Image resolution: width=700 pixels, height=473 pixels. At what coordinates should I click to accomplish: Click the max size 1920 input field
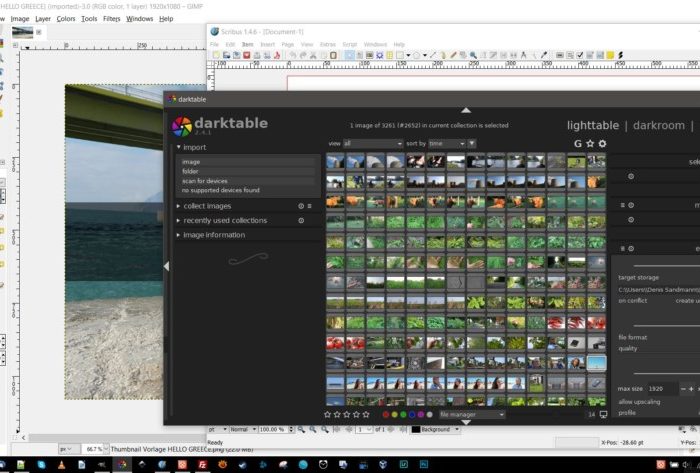click(x=661, y=388)
